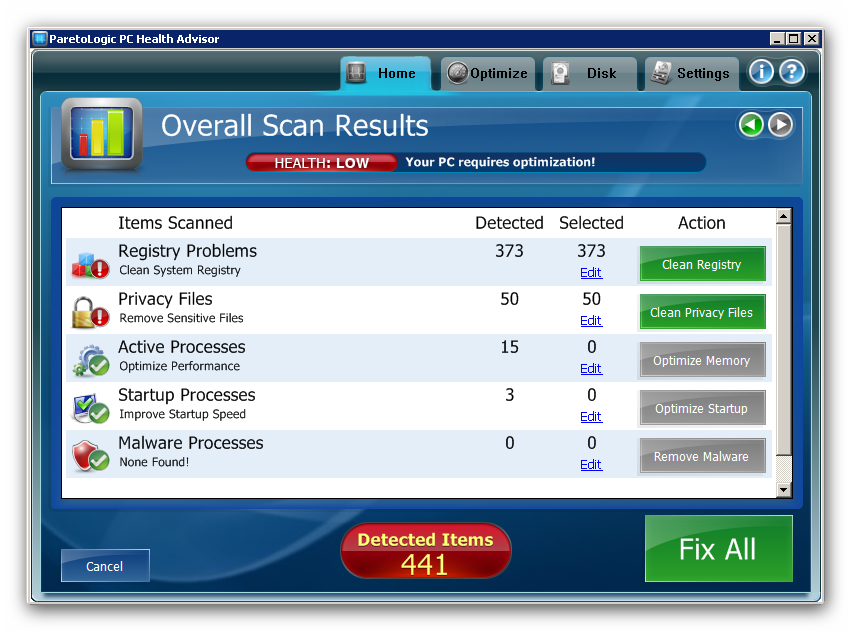This screenshot has height=632, width=852.
Task: Edit the Active Processes selection
Action: 591,368
